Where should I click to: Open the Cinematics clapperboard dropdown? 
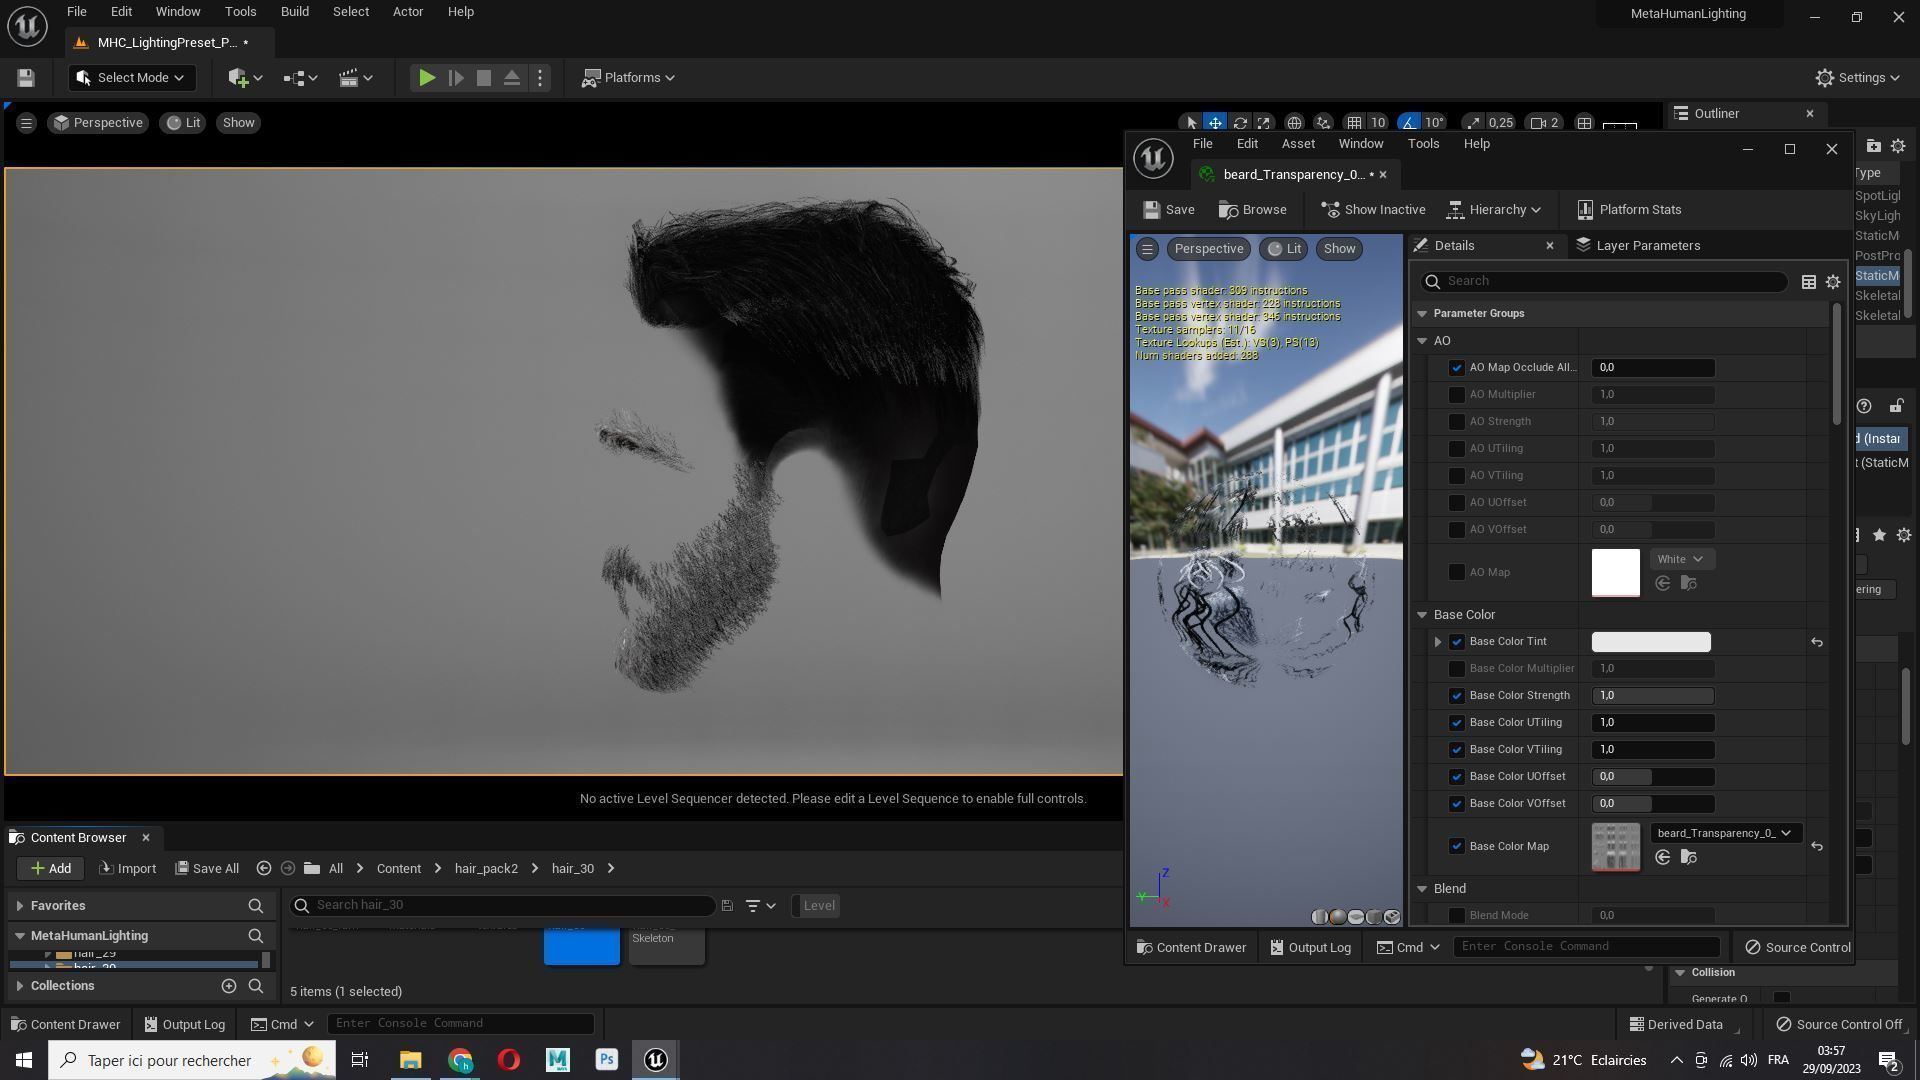[x=355, y=78]
